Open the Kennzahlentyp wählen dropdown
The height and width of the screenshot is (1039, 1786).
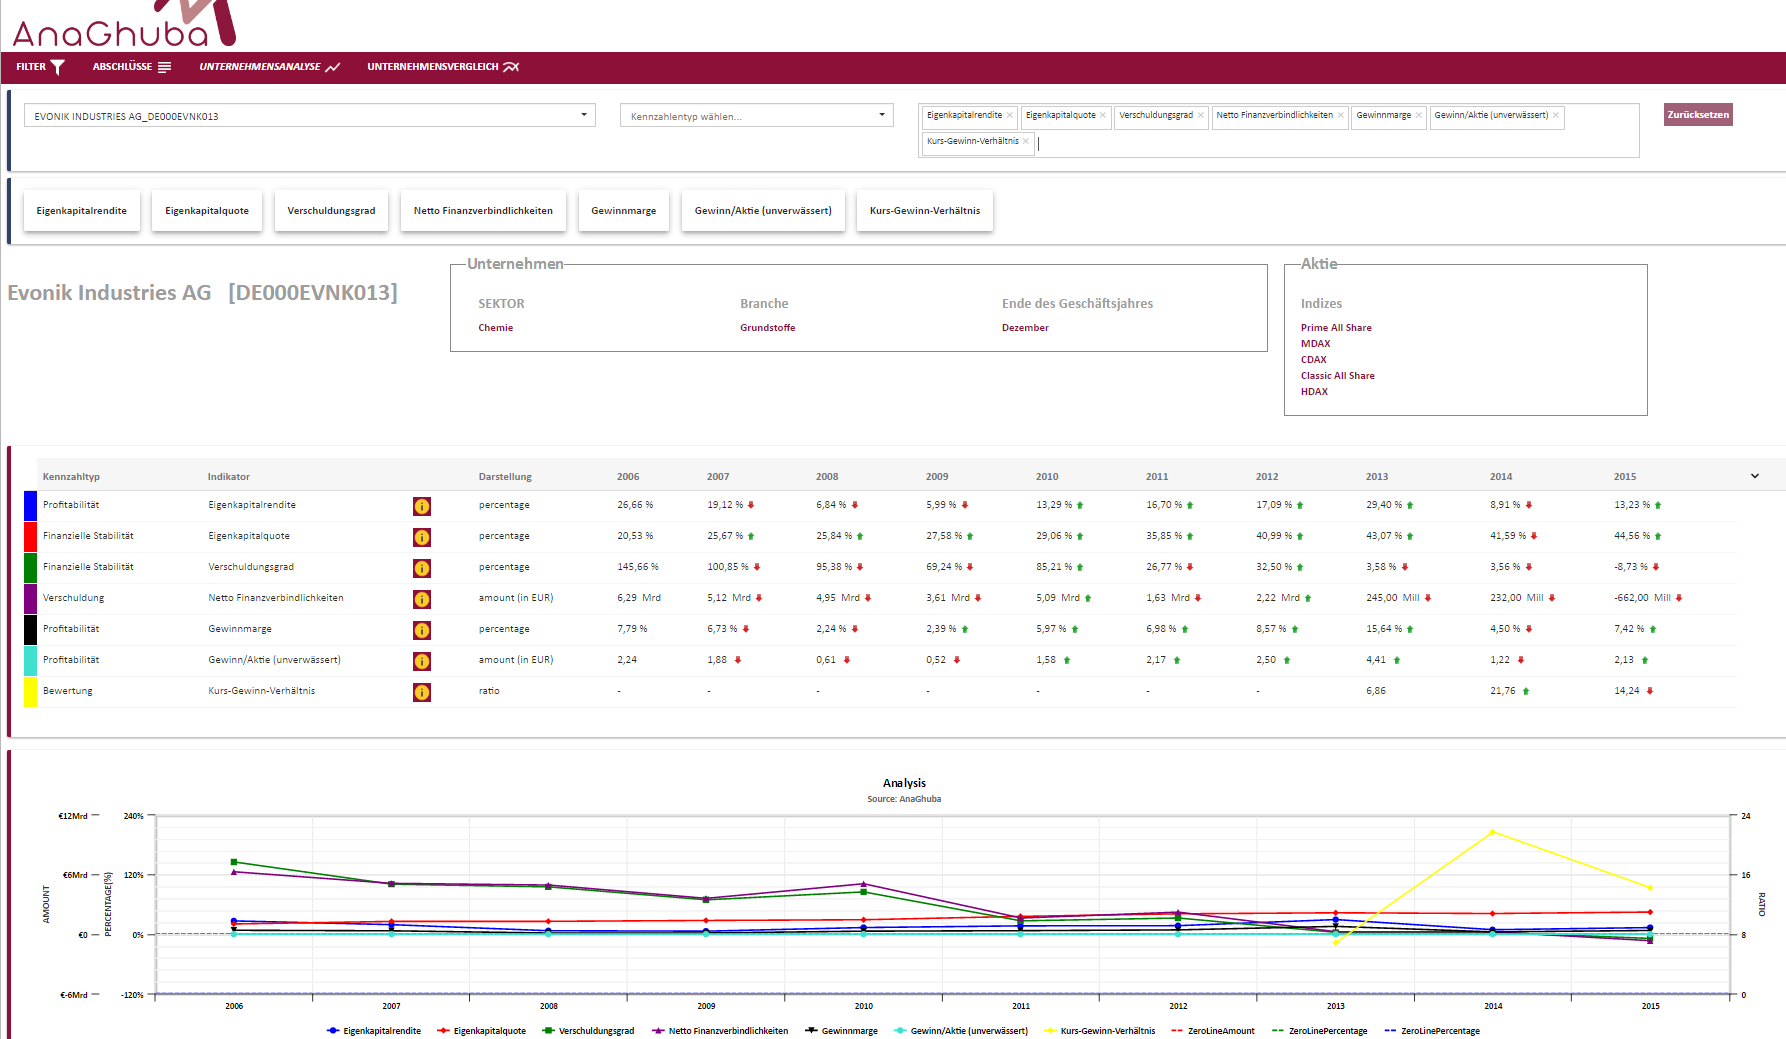pyautogui.click(x=756, y=116)
